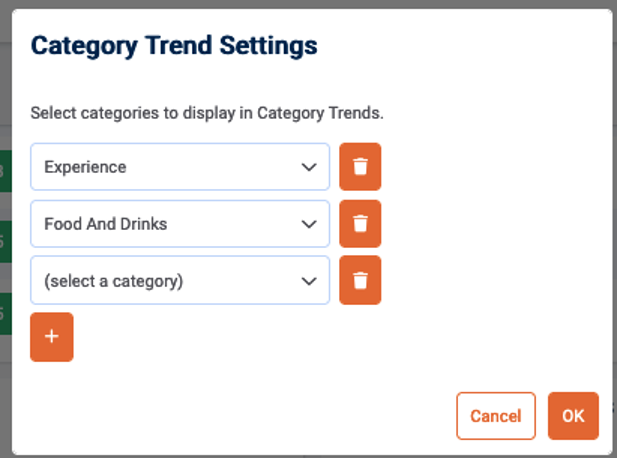Delete the Experience category row
This screenshot has height=458, width=618.
tap(360, 167)
